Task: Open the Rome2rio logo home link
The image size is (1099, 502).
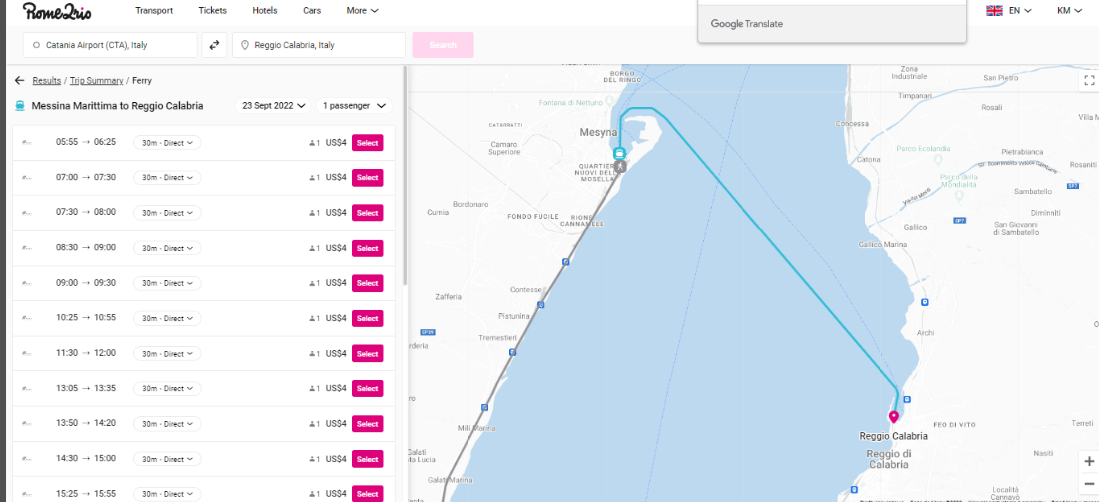Action: coord(57,11)
